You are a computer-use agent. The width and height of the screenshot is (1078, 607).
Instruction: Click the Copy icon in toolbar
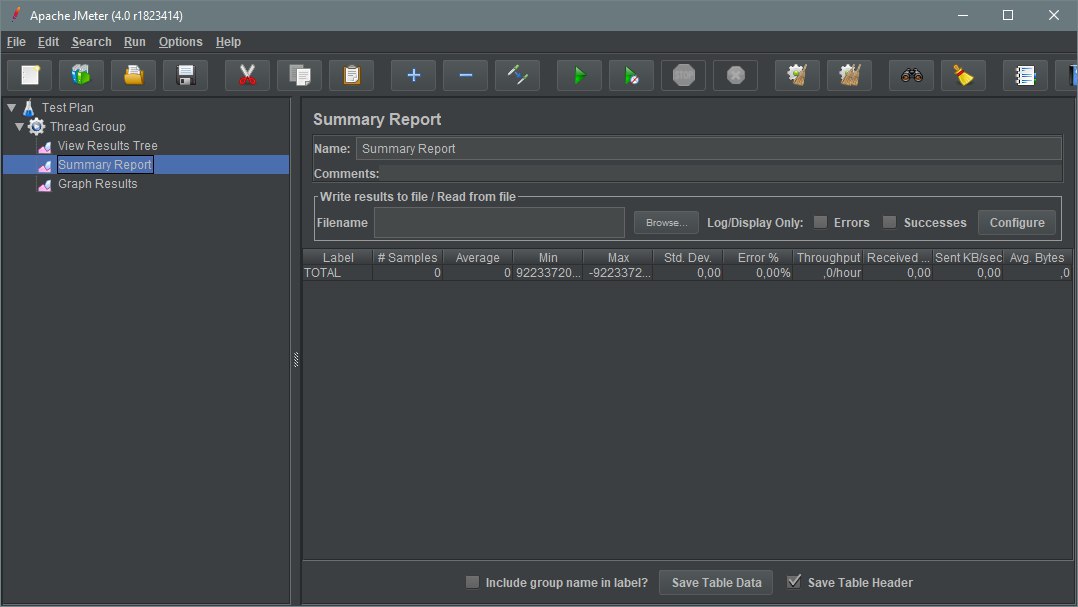300,75
